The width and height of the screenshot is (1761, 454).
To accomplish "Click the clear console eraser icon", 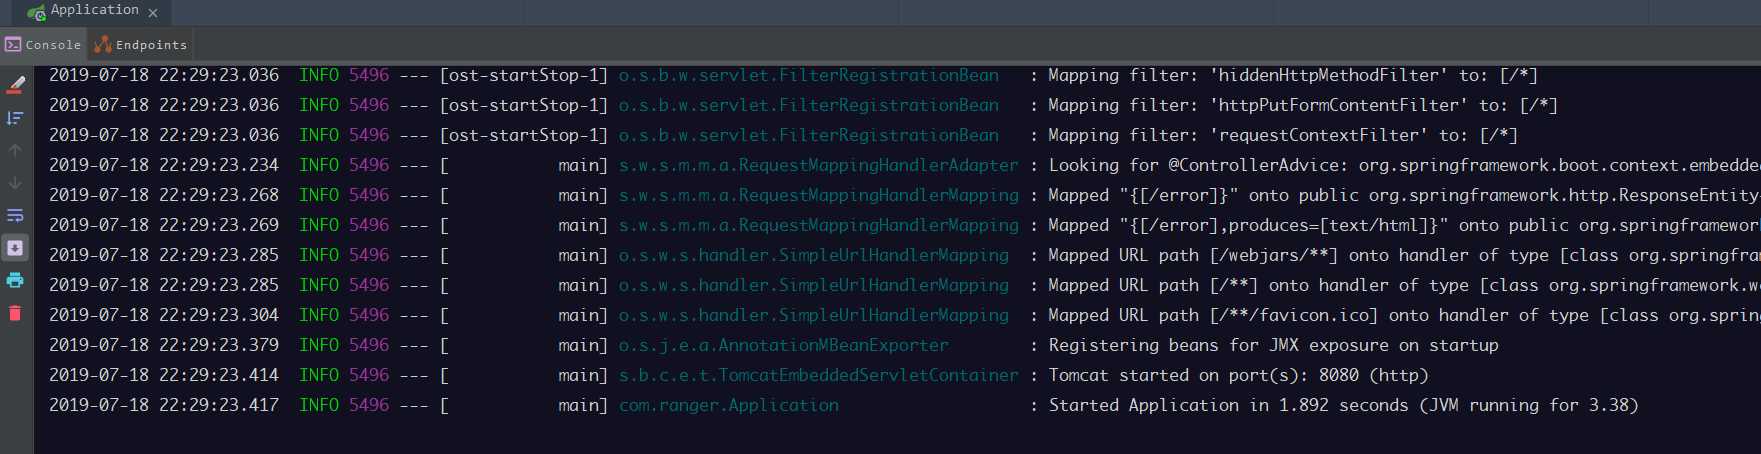I will (x=15, y=85).
